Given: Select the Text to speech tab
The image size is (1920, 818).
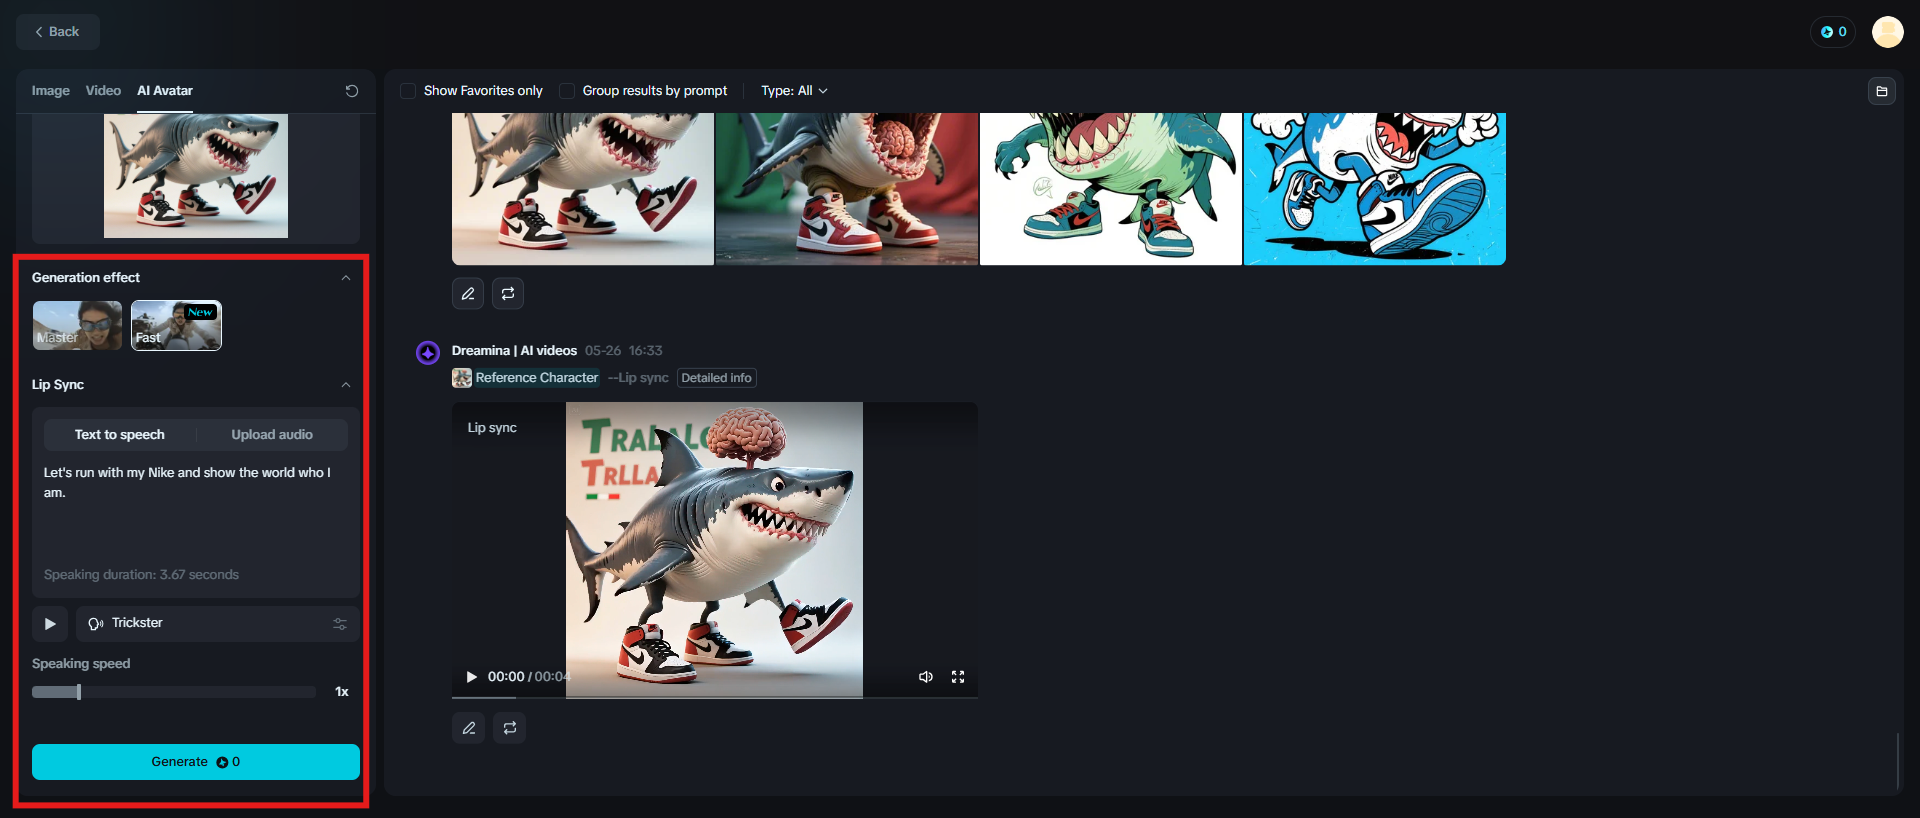Looking at the screenshot, I should (120, 435).
